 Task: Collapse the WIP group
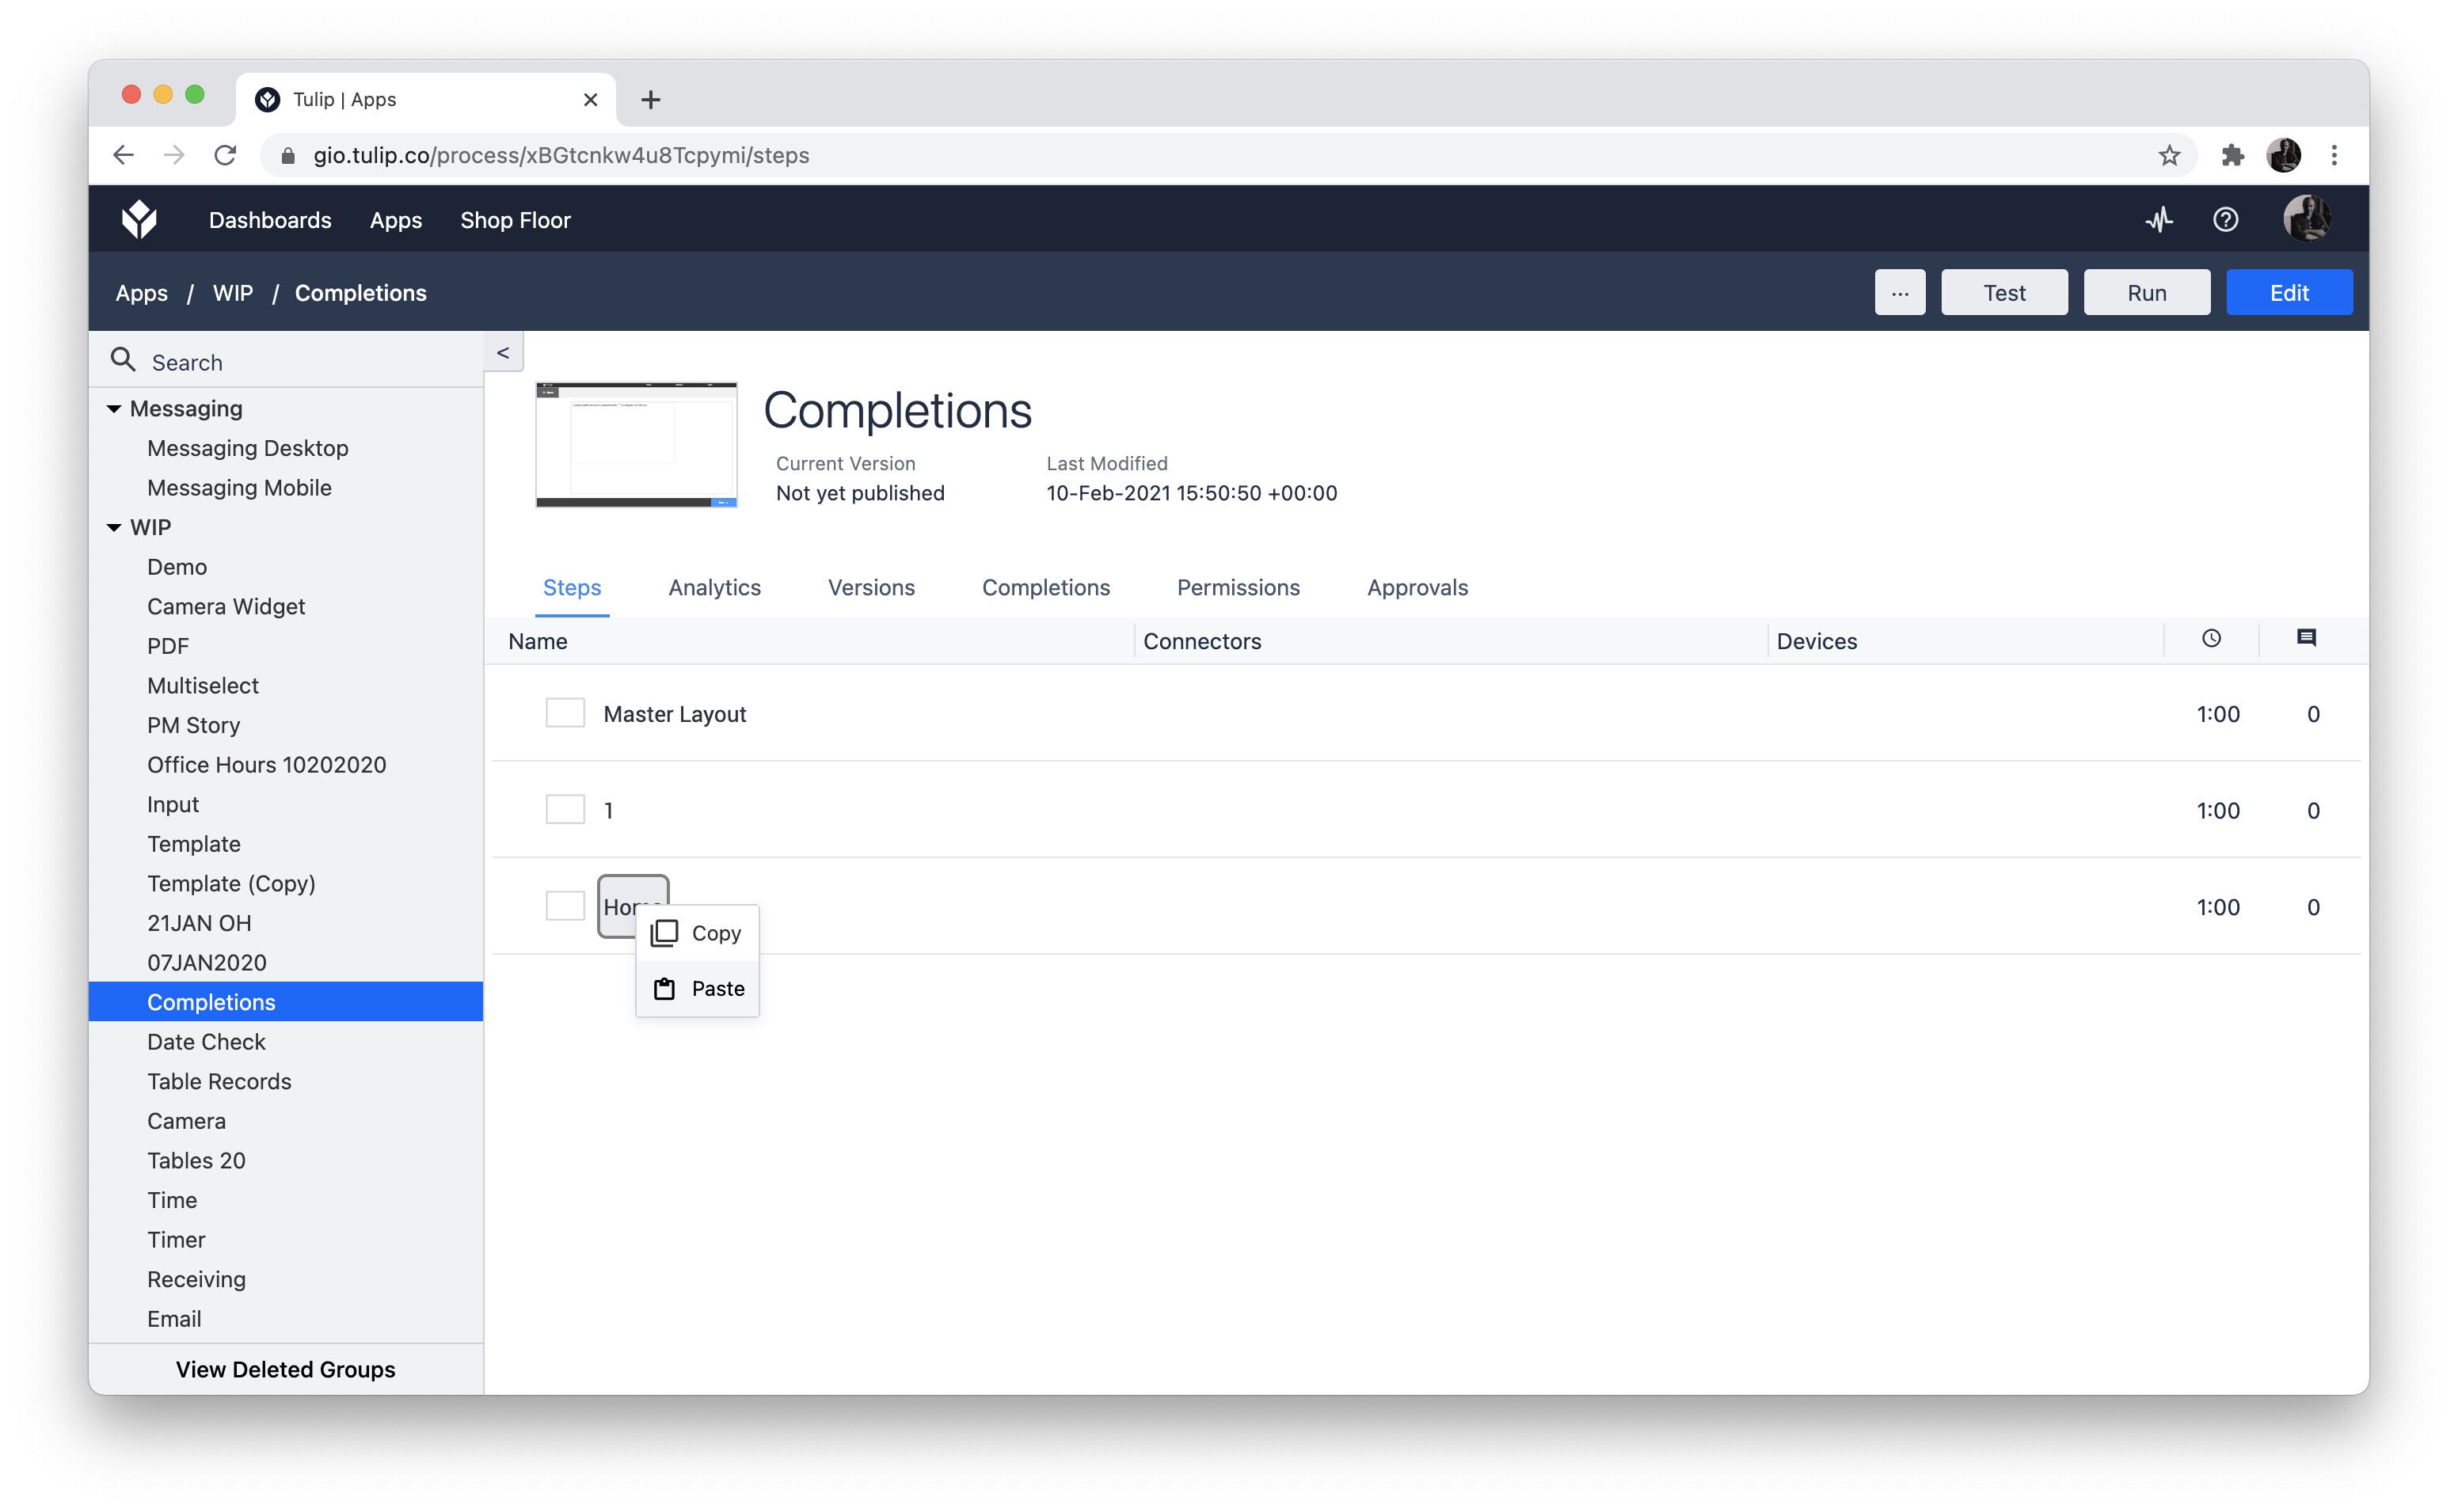pos(114,527)
